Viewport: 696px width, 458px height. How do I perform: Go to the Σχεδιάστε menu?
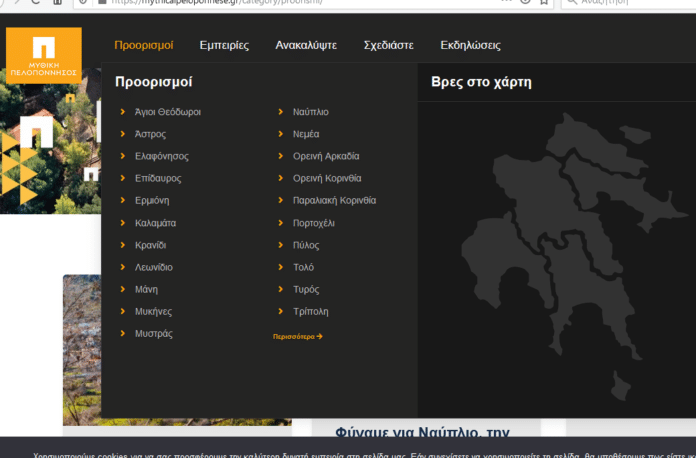pos(388,45)
